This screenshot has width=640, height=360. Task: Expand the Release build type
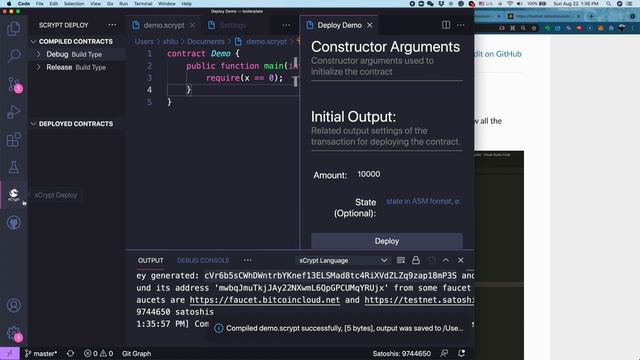38,67
